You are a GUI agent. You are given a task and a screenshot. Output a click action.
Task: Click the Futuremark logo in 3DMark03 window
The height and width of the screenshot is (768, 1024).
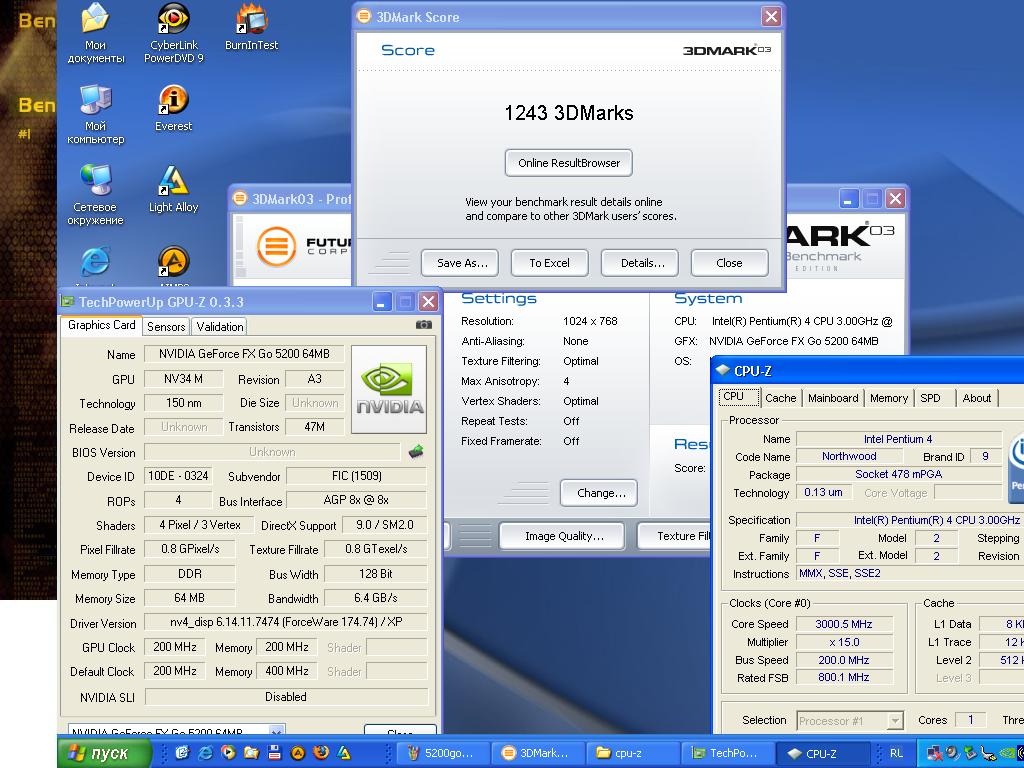(x=276, y=246)
